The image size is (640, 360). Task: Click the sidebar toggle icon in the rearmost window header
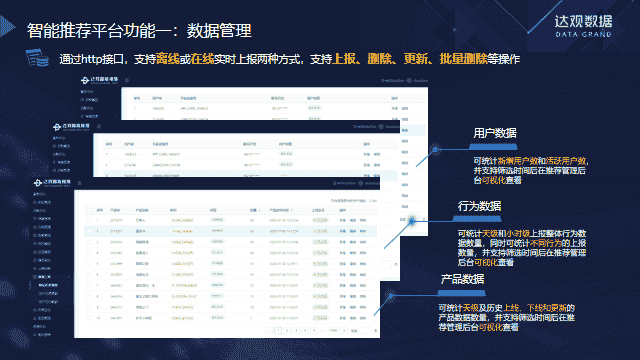[x=127, y=80]
